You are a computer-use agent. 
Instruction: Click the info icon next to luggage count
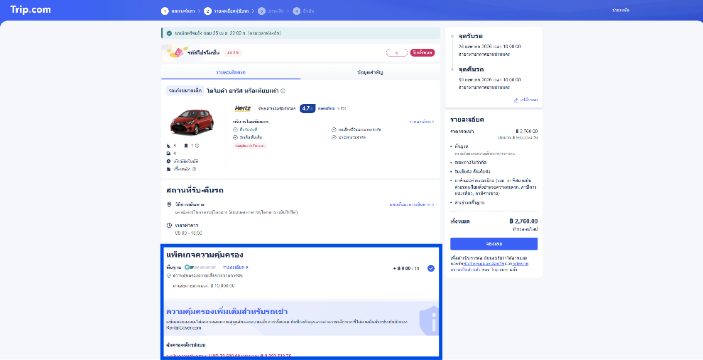(197, 146)
